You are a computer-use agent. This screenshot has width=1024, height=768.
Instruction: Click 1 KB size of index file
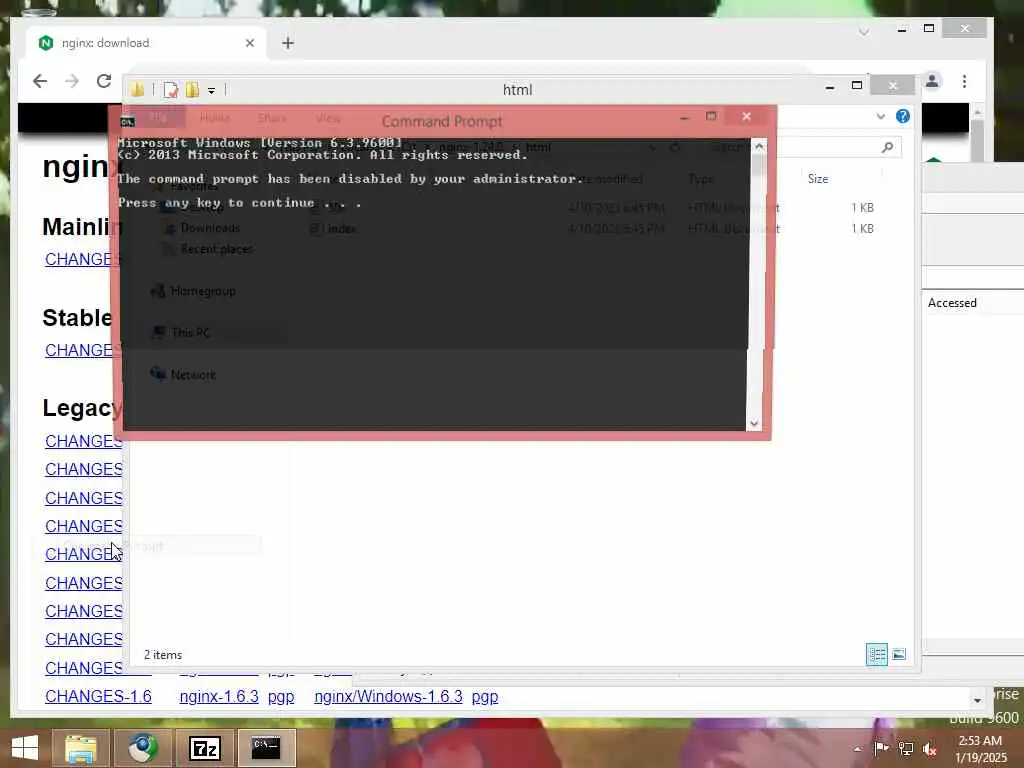(x=862, y=229)
